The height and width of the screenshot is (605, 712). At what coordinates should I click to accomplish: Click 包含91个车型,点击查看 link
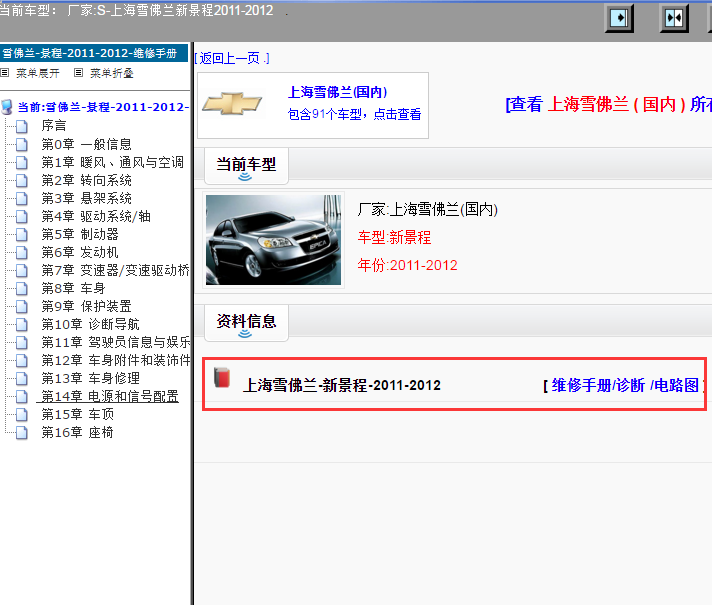click(x=354, y=114)
